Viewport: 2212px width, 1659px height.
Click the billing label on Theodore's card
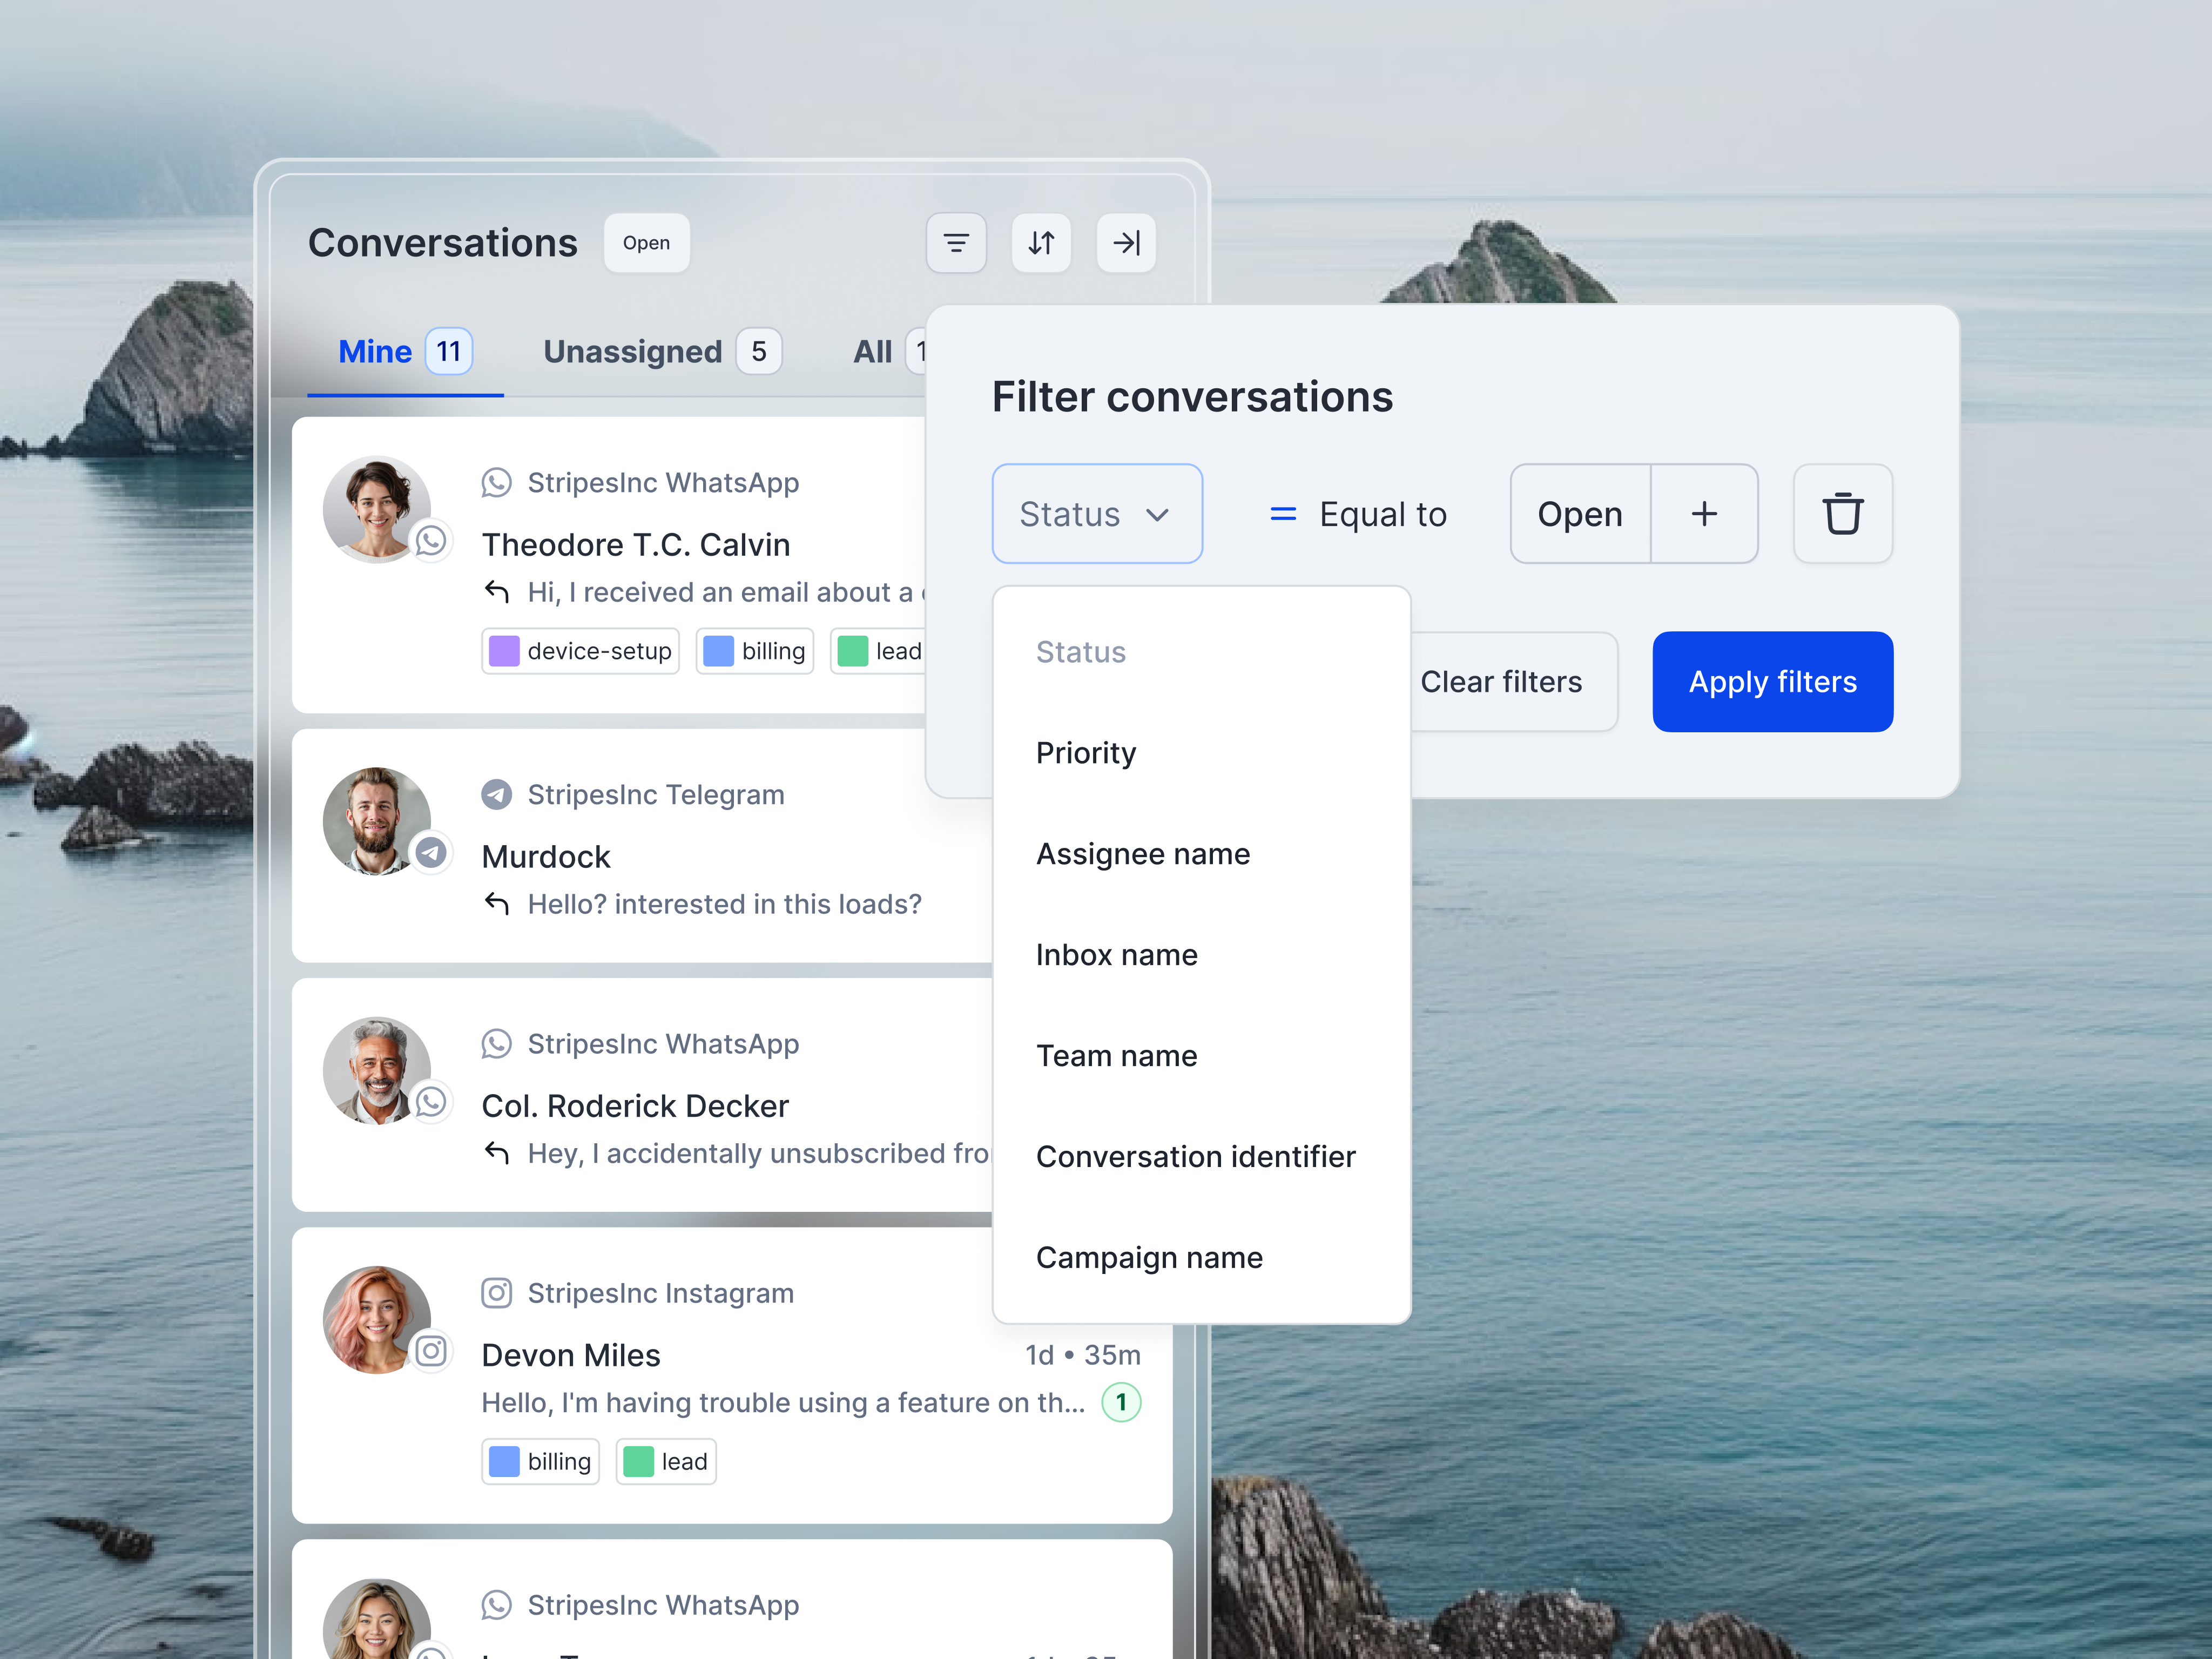tap(755, 651)
